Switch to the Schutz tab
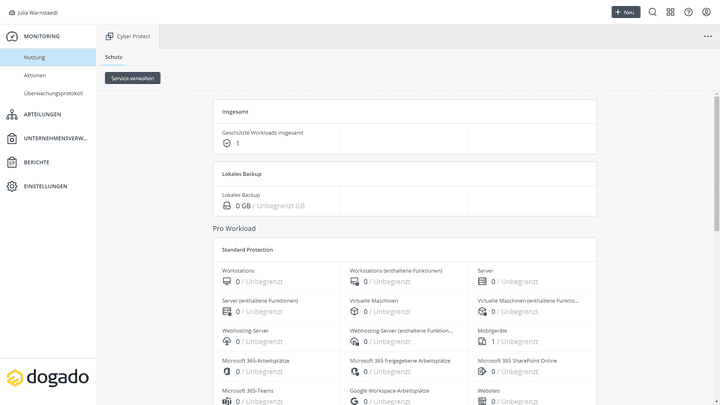 tap(113, 57)
